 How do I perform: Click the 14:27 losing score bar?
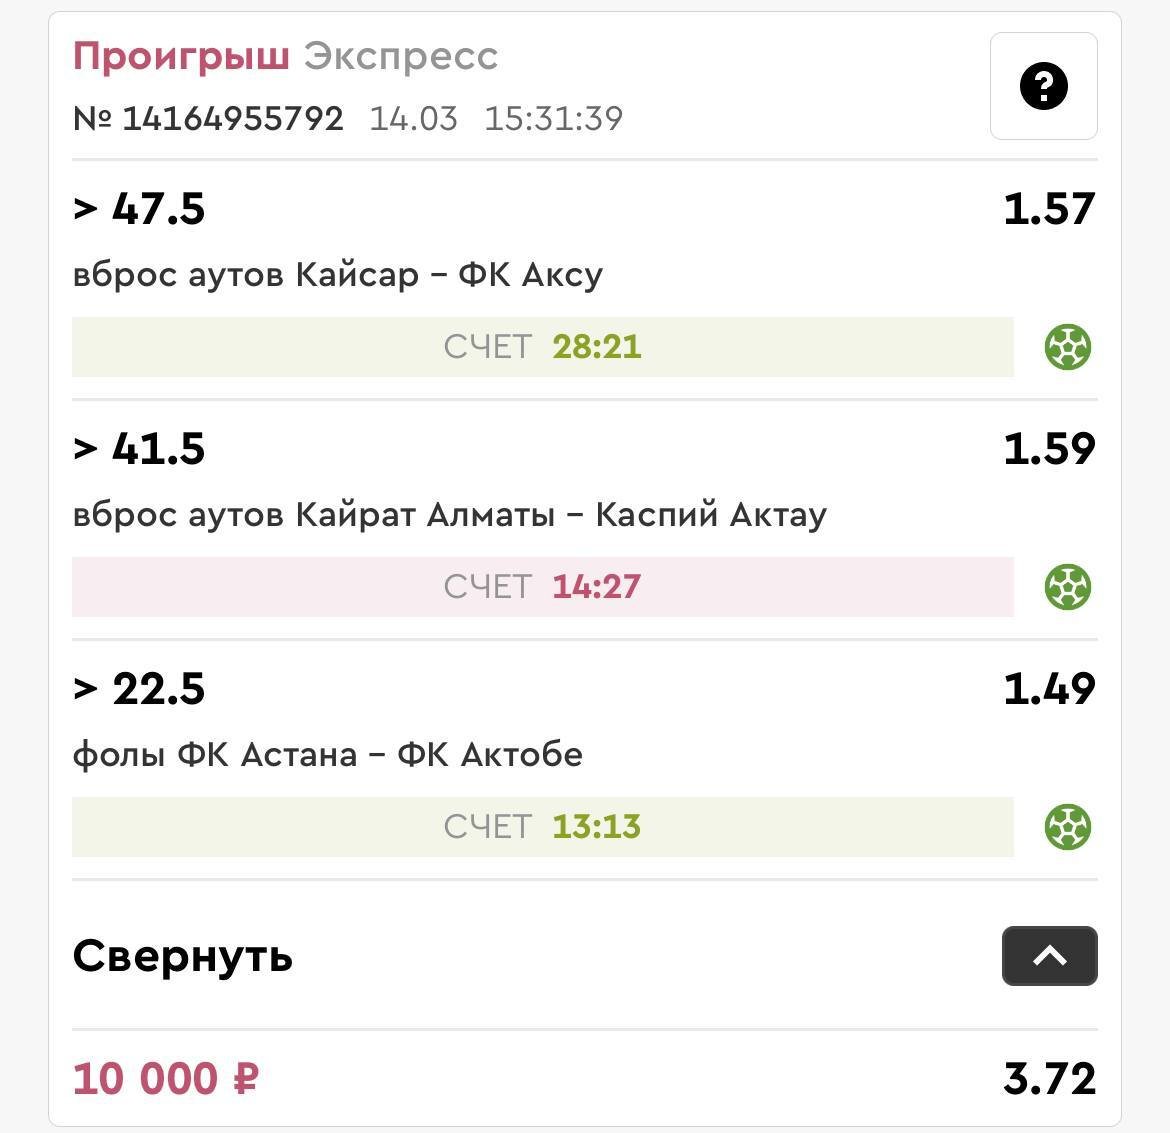tap(542, 587)
